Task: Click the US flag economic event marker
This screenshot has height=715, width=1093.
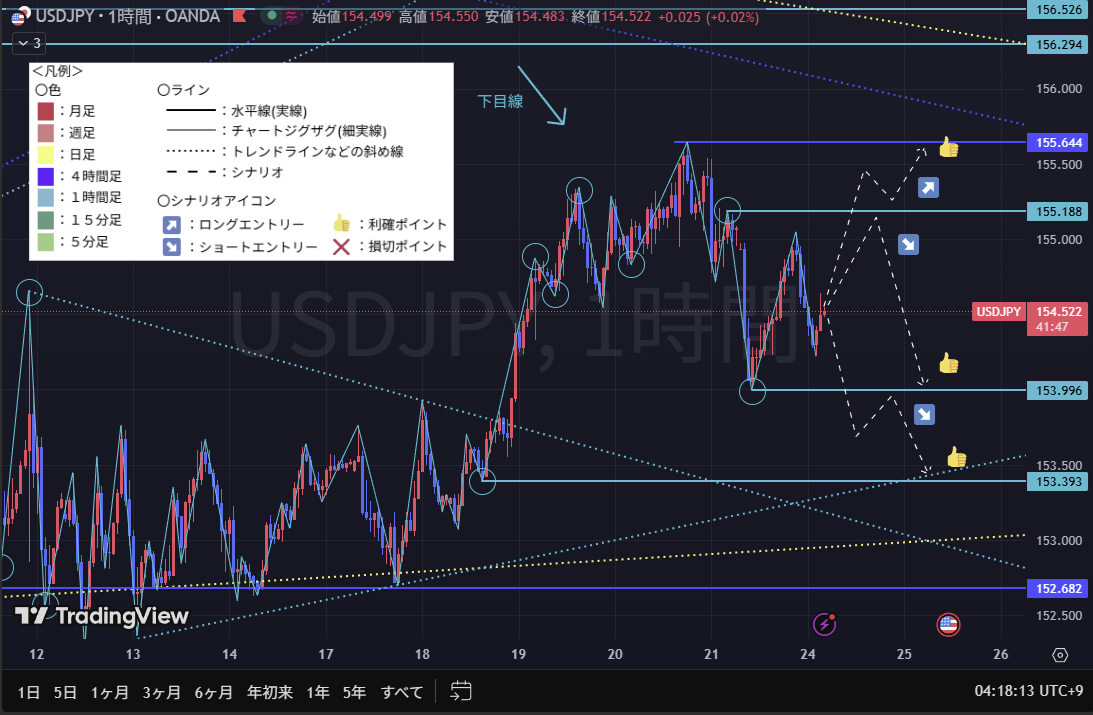Action: click(948, 625)
